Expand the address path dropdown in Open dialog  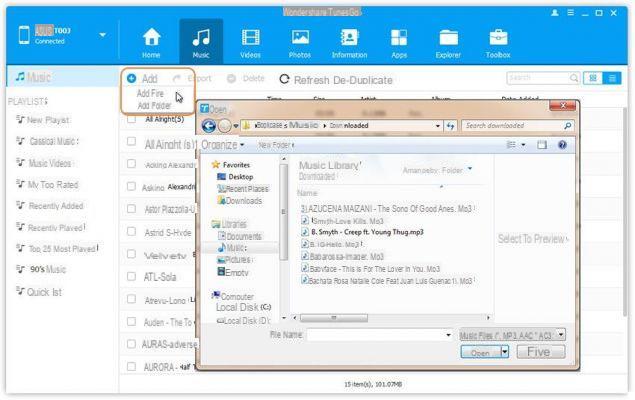[437, 126]
